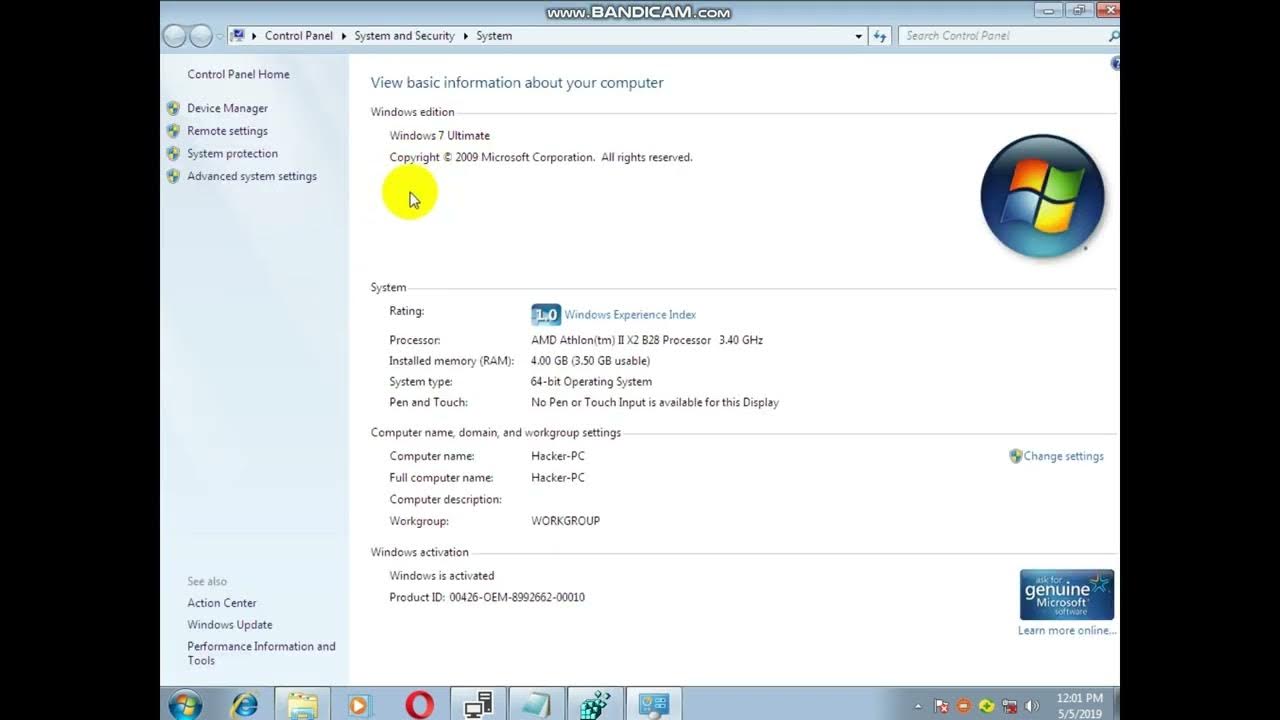Launch the Opera browser taskbar icon

(420, 705)
